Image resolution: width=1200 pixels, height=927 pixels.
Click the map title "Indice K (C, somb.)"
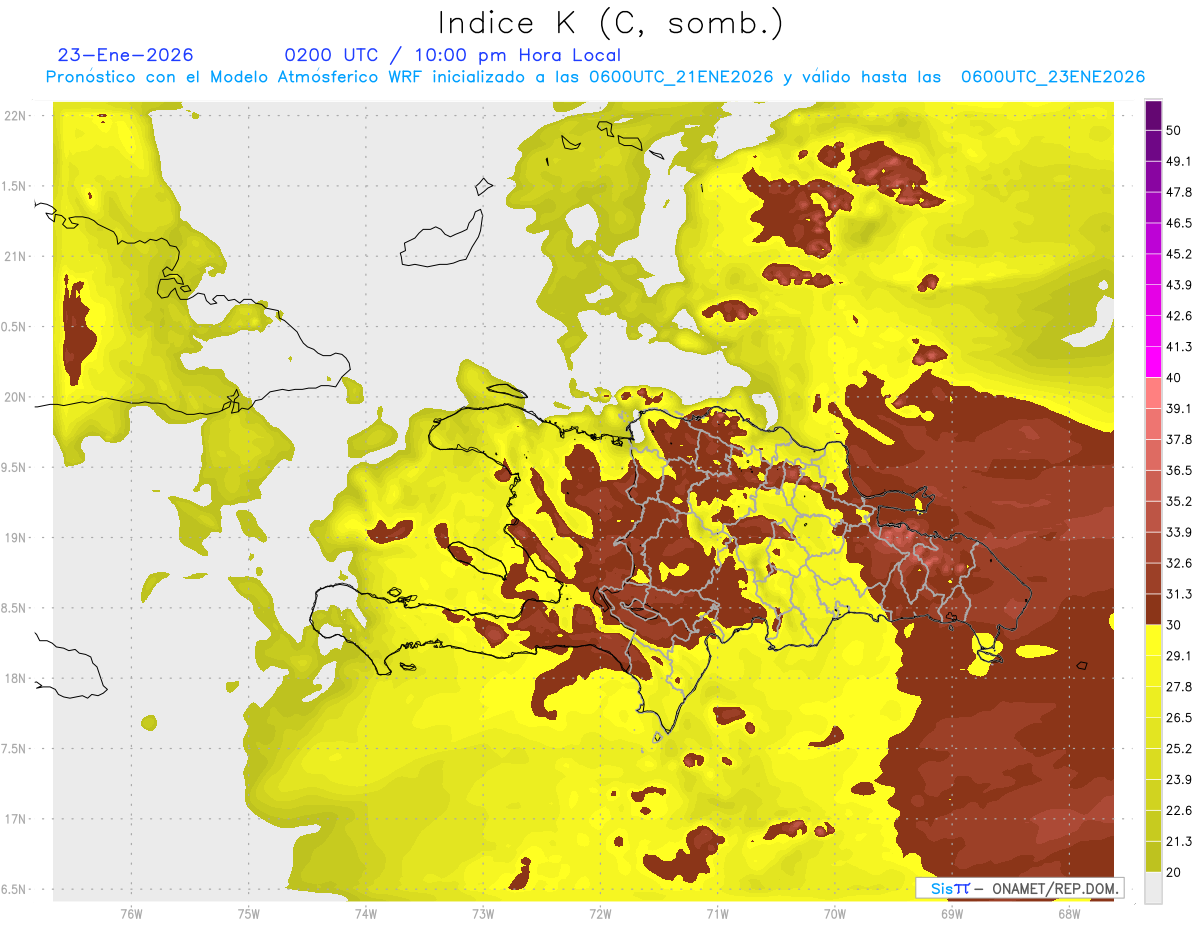point(610,24)
